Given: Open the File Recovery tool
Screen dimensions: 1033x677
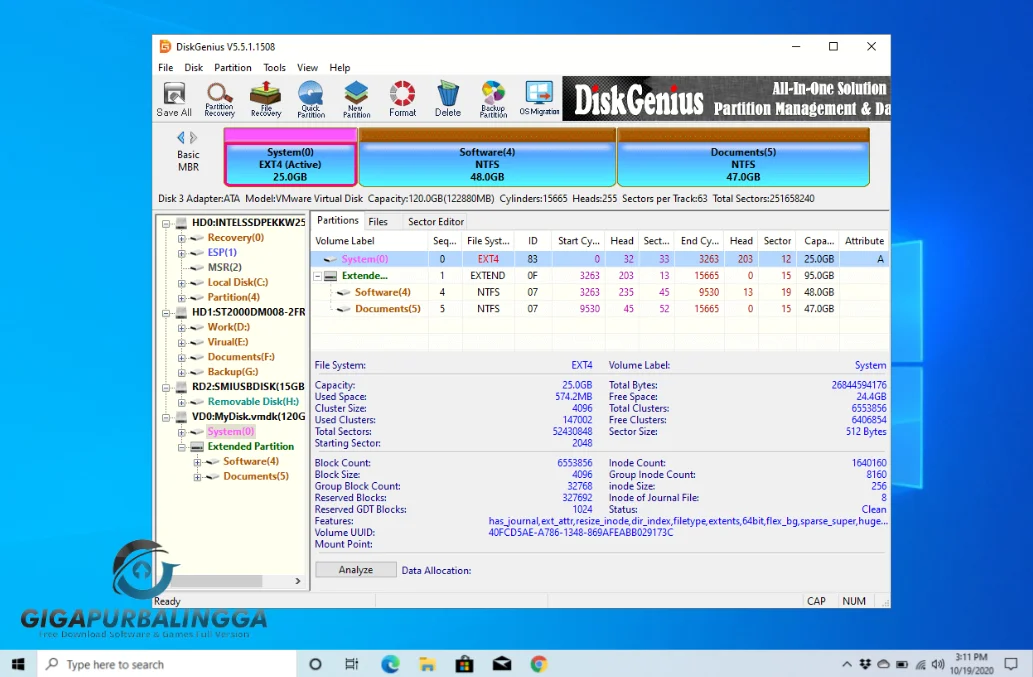Looking at the screenshot, I should click(264, 97).
